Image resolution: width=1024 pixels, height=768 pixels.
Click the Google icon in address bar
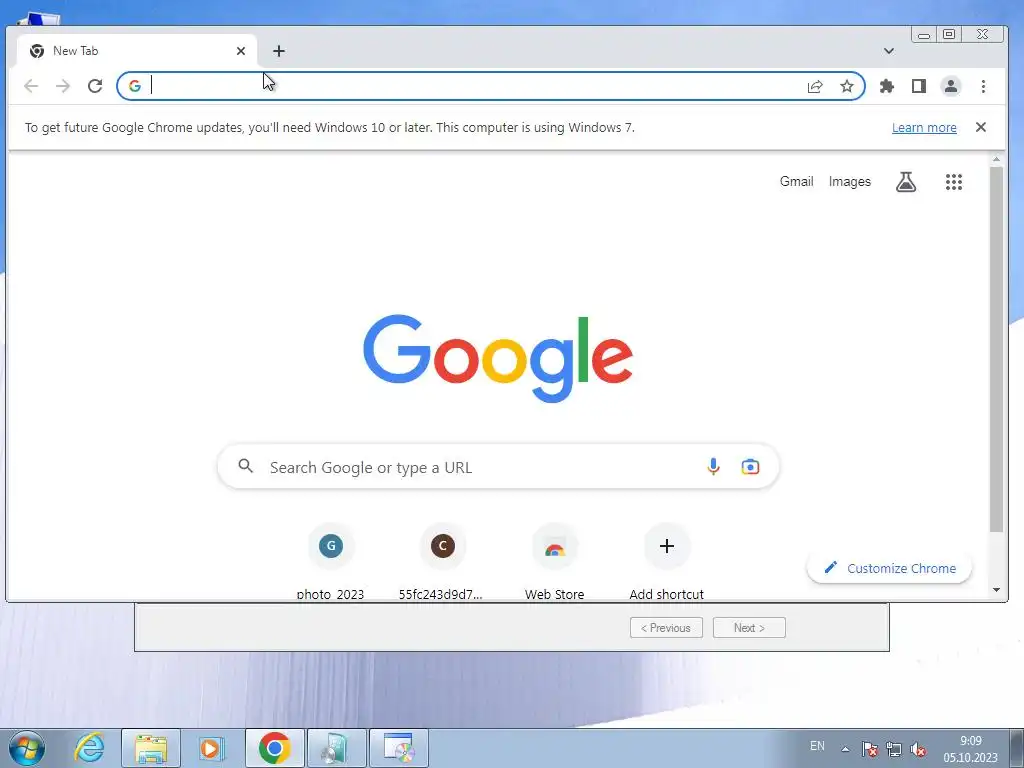point(135,86)
